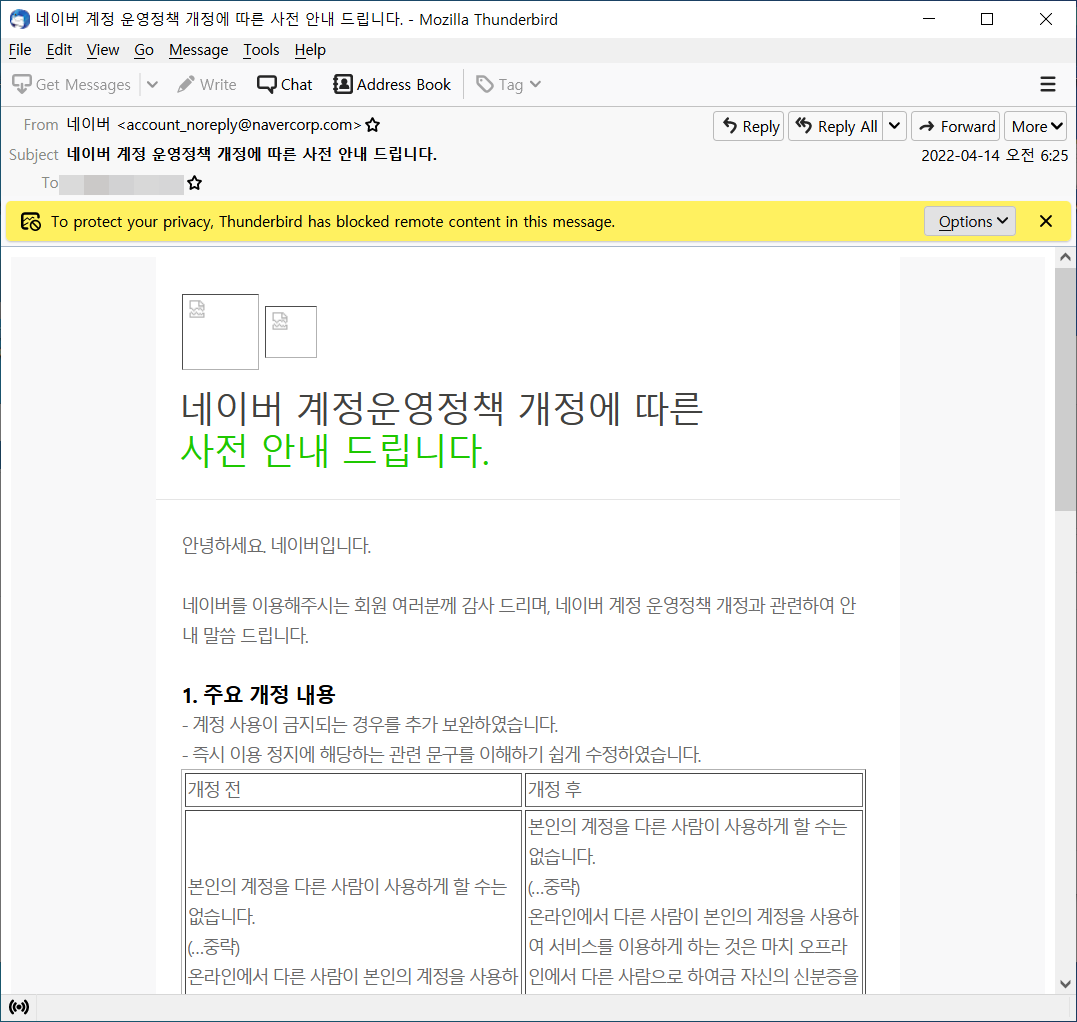Click the heading 1. 주요 개정 내용
Image resolution: width=1077 pixels, height=1022 pixels.
[x=259, y=694]
